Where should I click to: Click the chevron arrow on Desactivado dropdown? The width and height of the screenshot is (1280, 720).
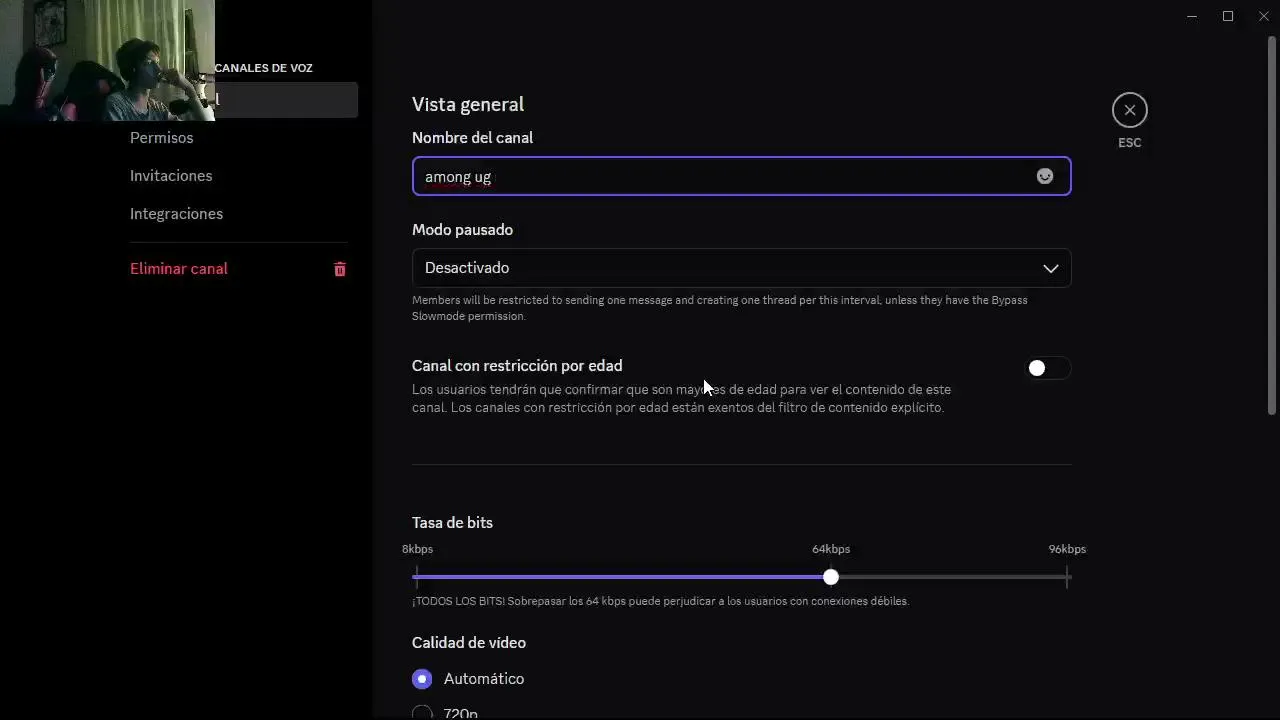pos(1050,268)
